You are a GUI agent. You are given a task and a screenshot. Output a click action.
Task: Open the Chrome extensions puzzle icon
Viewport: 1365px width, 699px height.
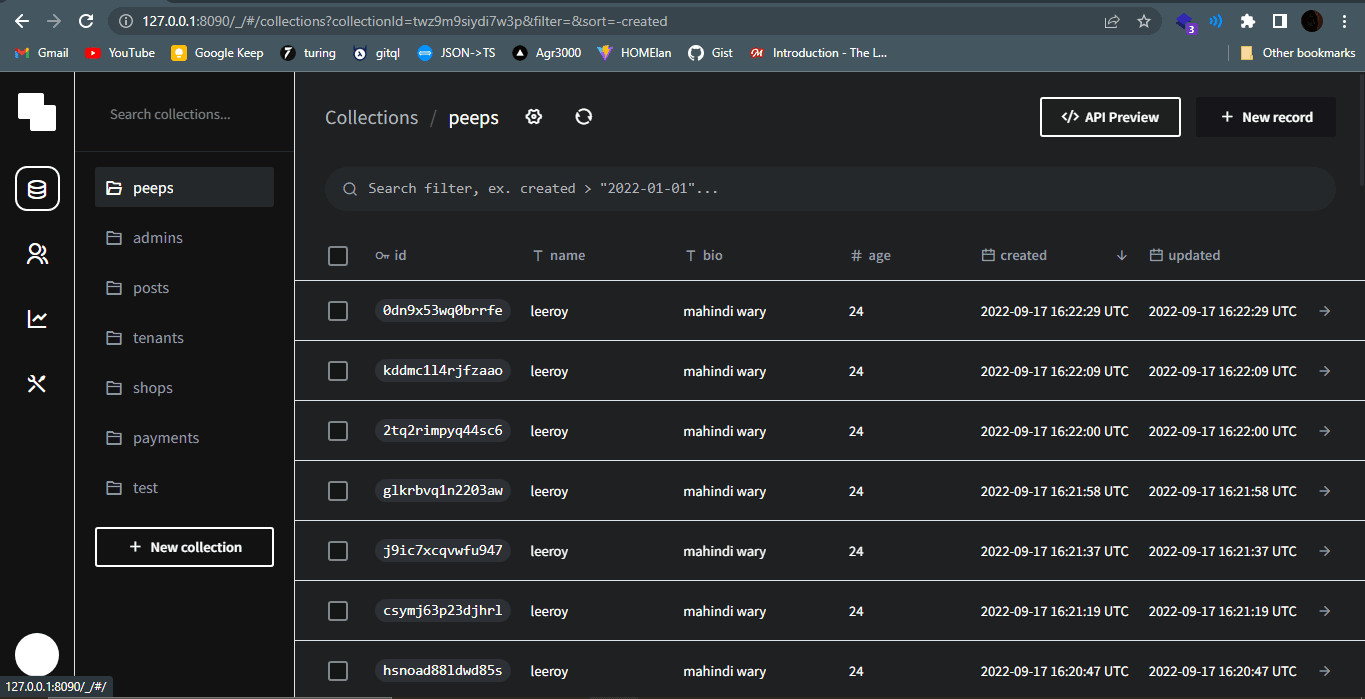point(1247,21)
